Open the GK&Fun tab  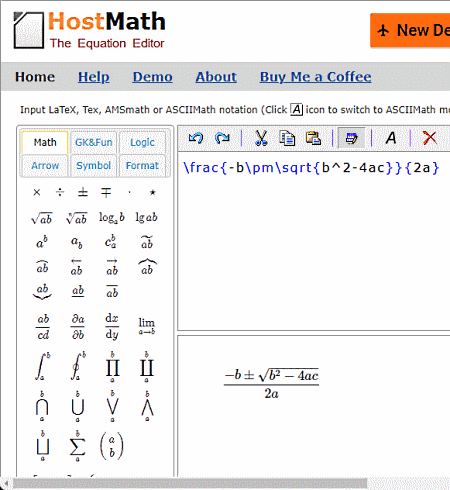click(x=94, y=142)
